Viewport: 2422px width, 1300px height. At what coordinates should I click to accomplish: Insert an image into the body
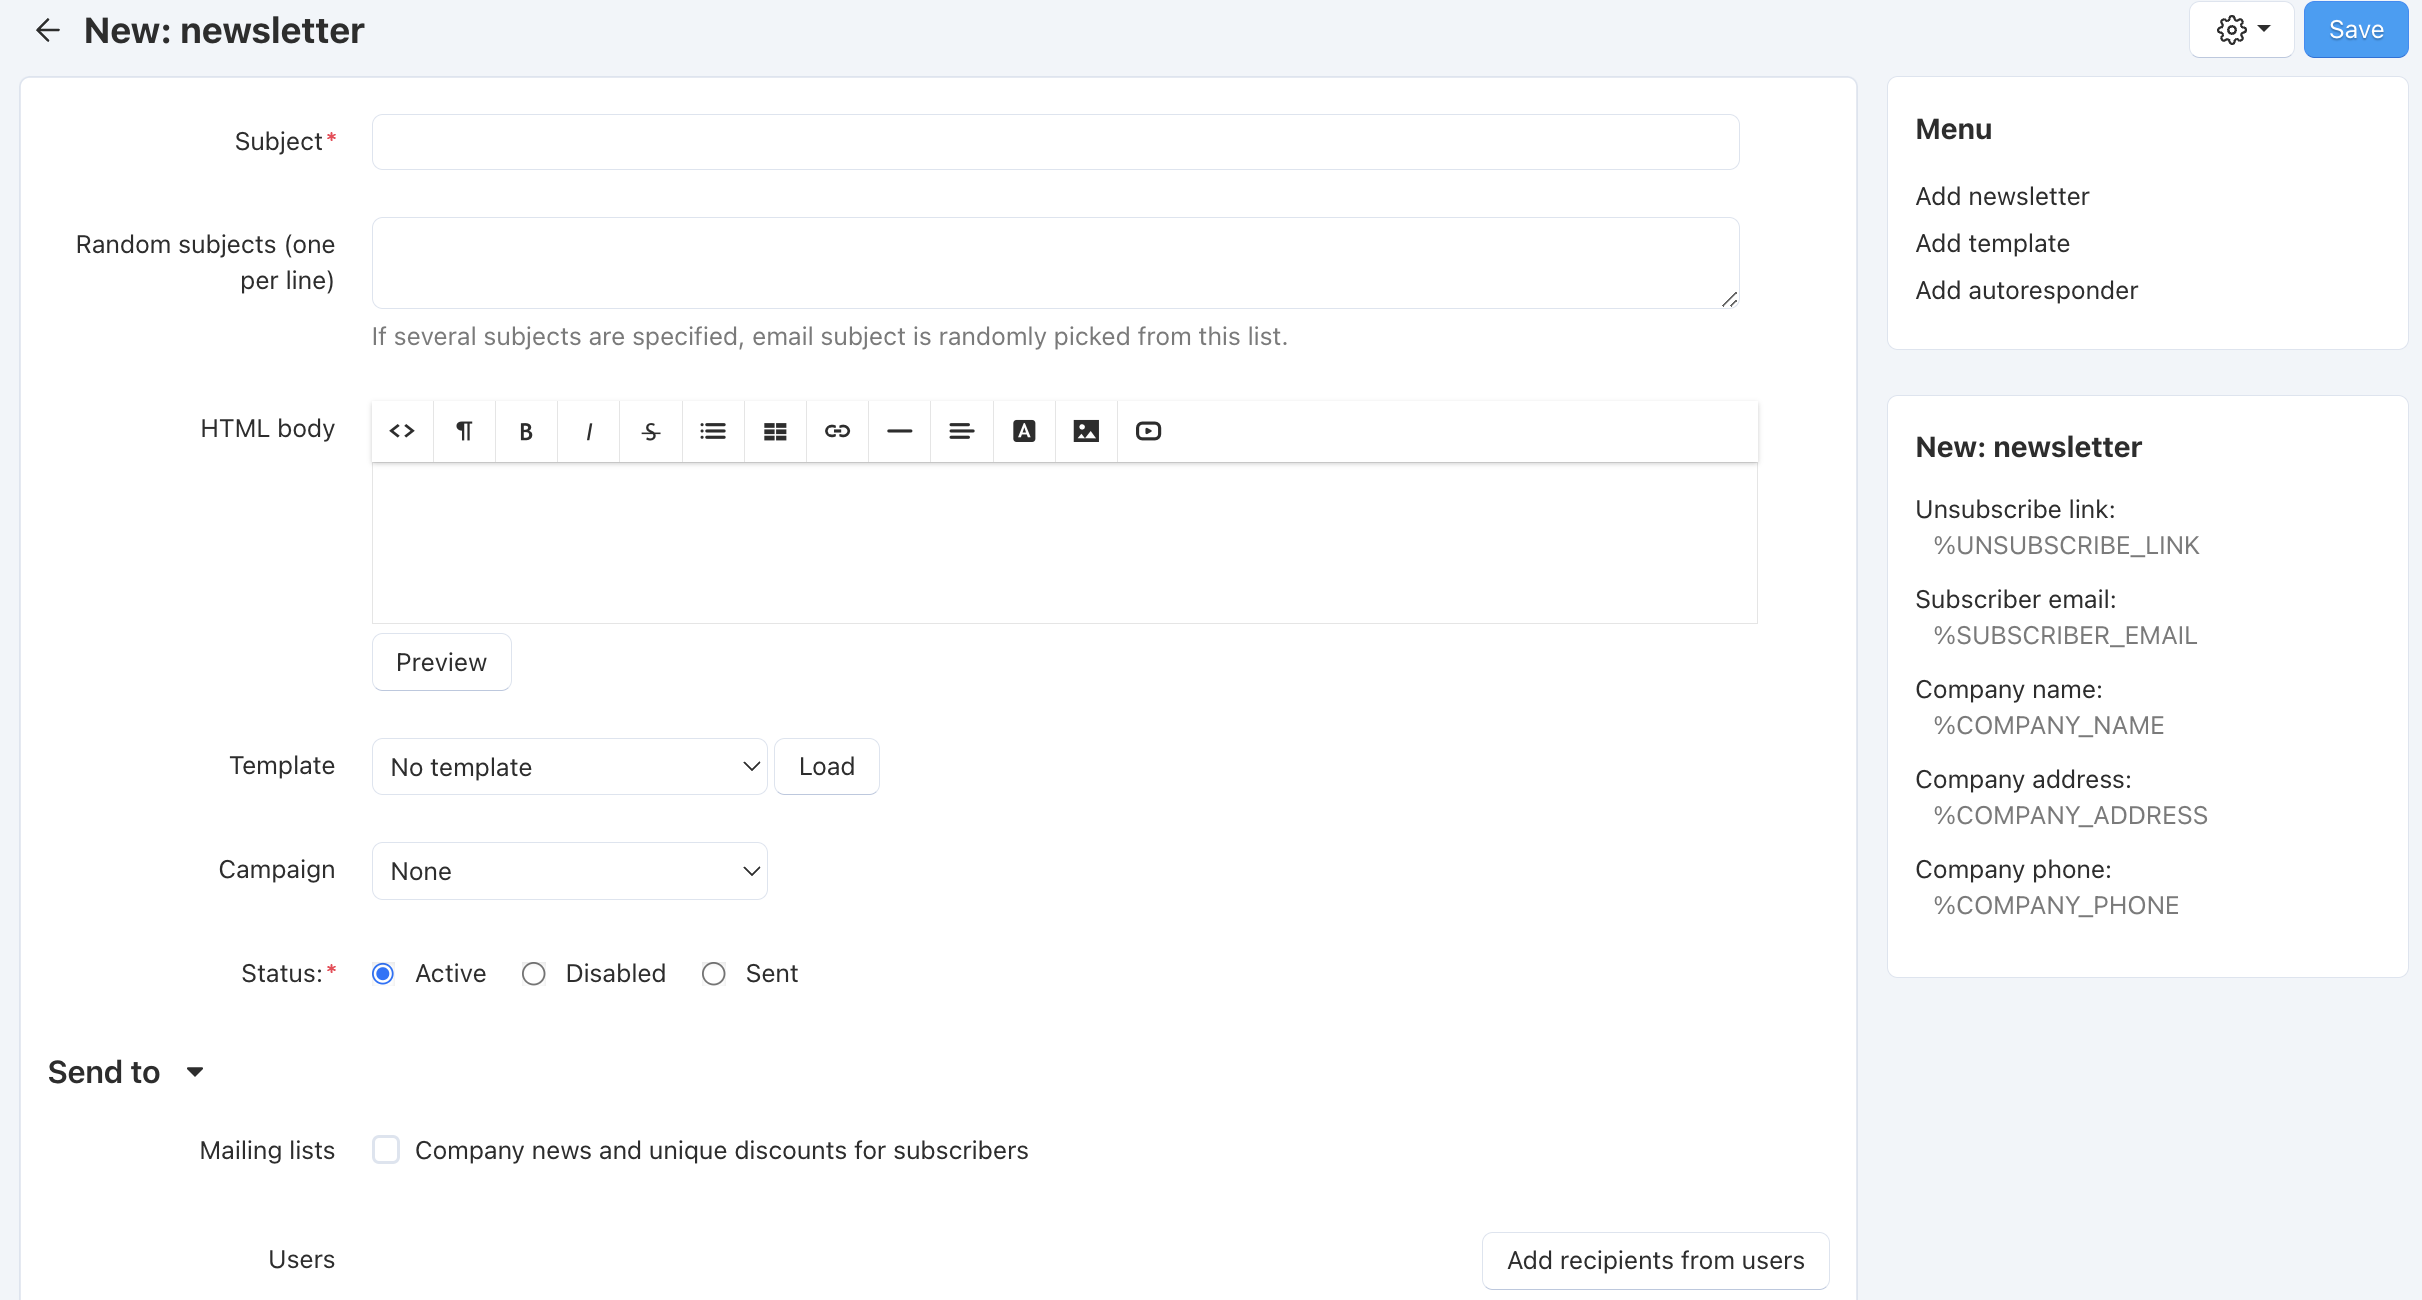pyautogui.click(x=1086, y=431)
